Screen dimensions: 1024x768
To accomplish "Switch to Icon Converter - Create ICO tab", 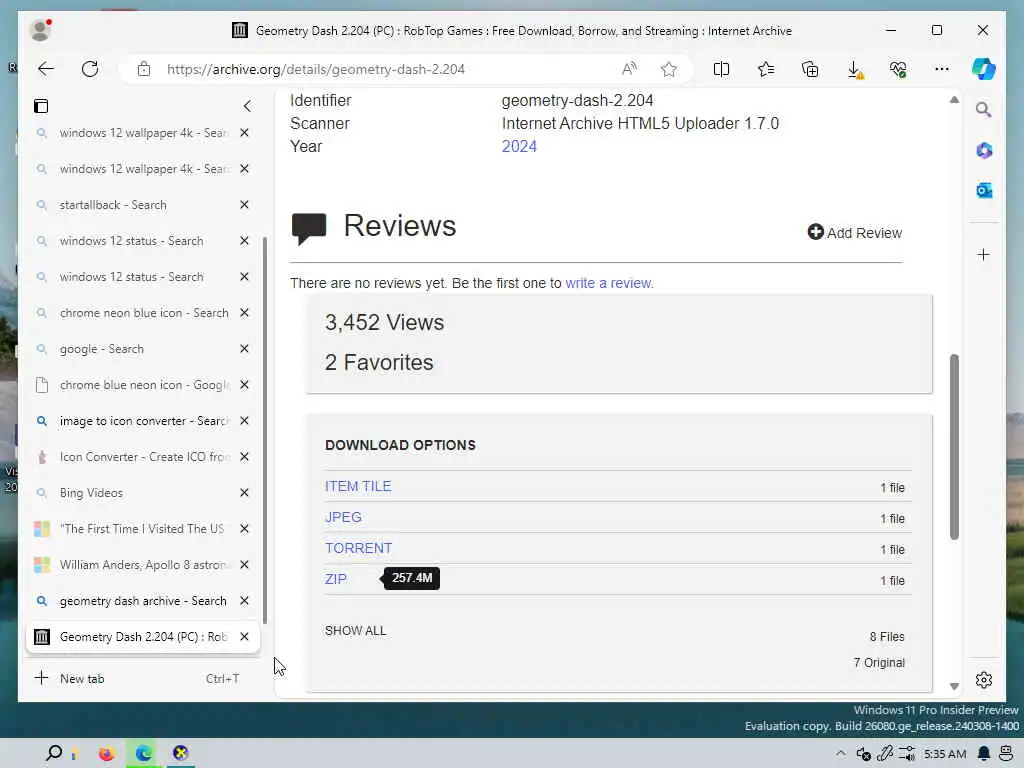I will (133, 457).
